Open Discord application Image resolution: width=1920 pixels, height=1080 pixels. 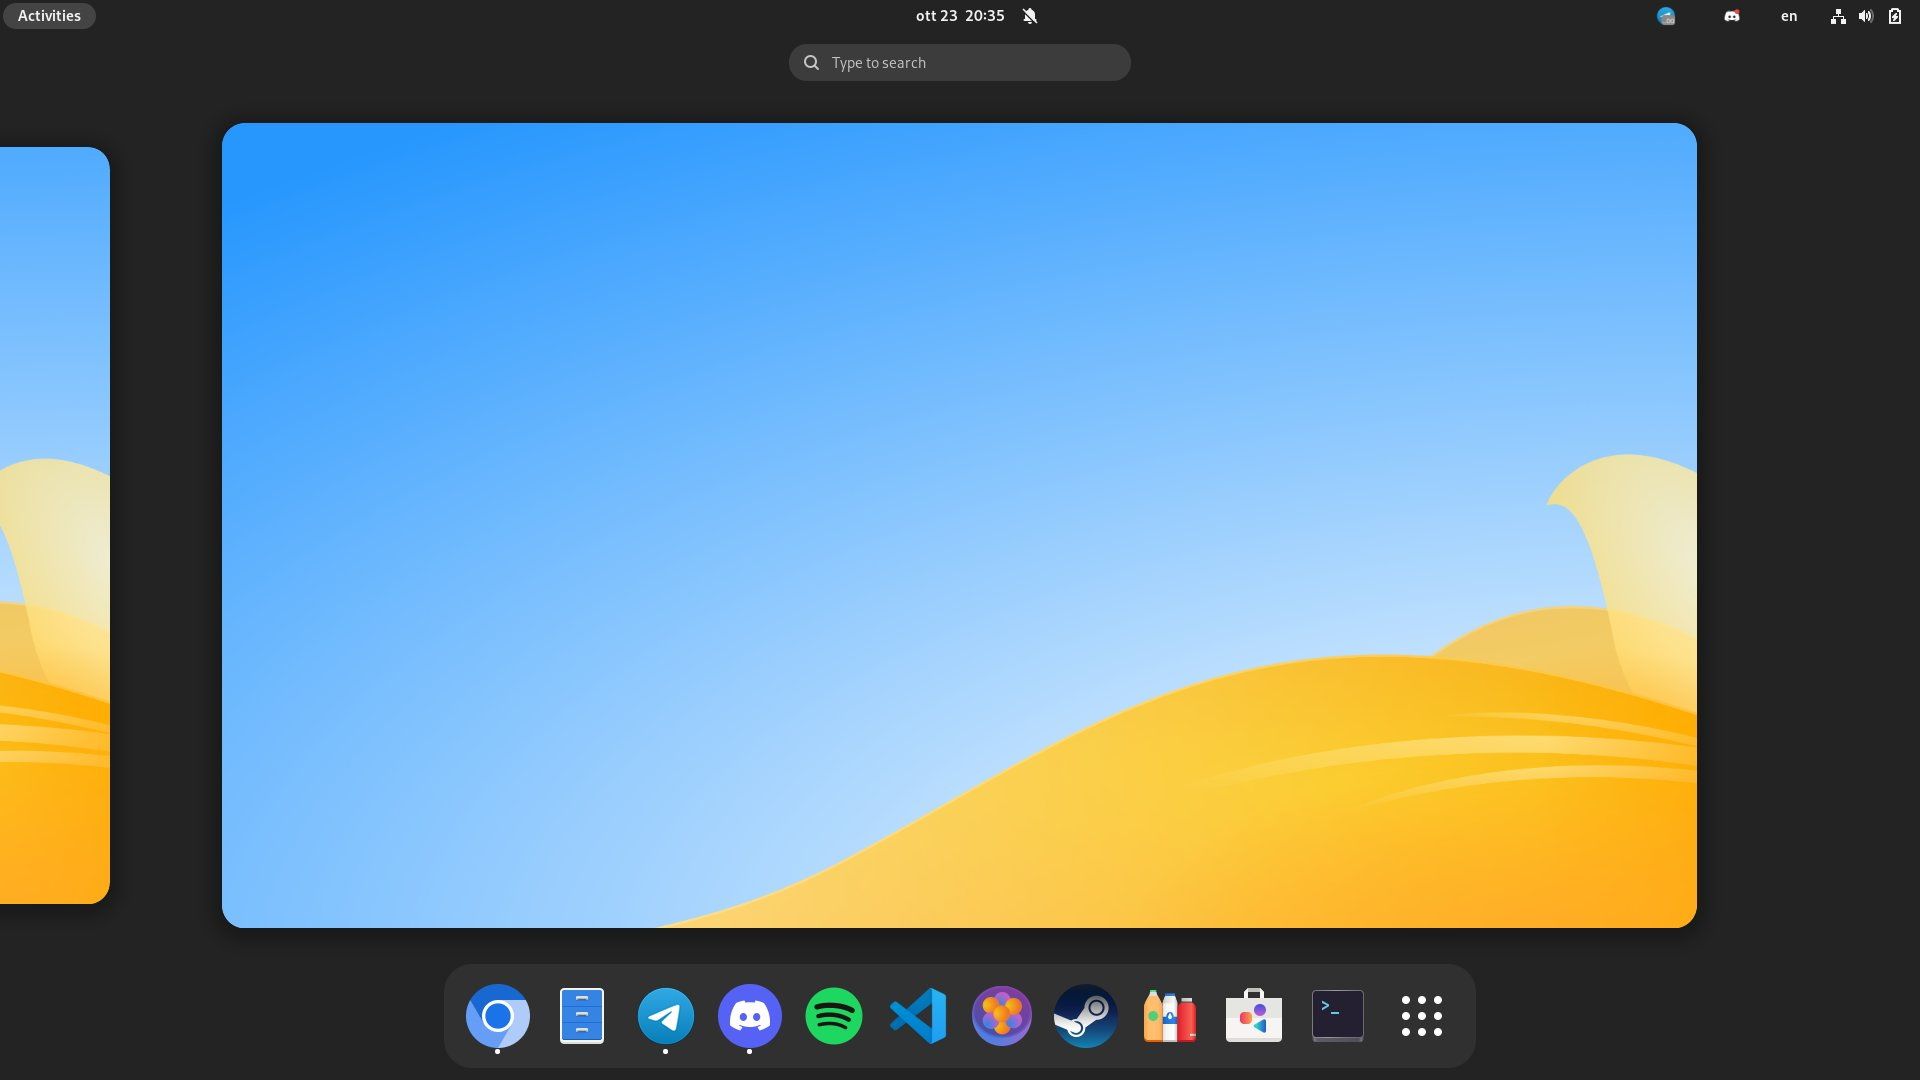(750, 1015)
